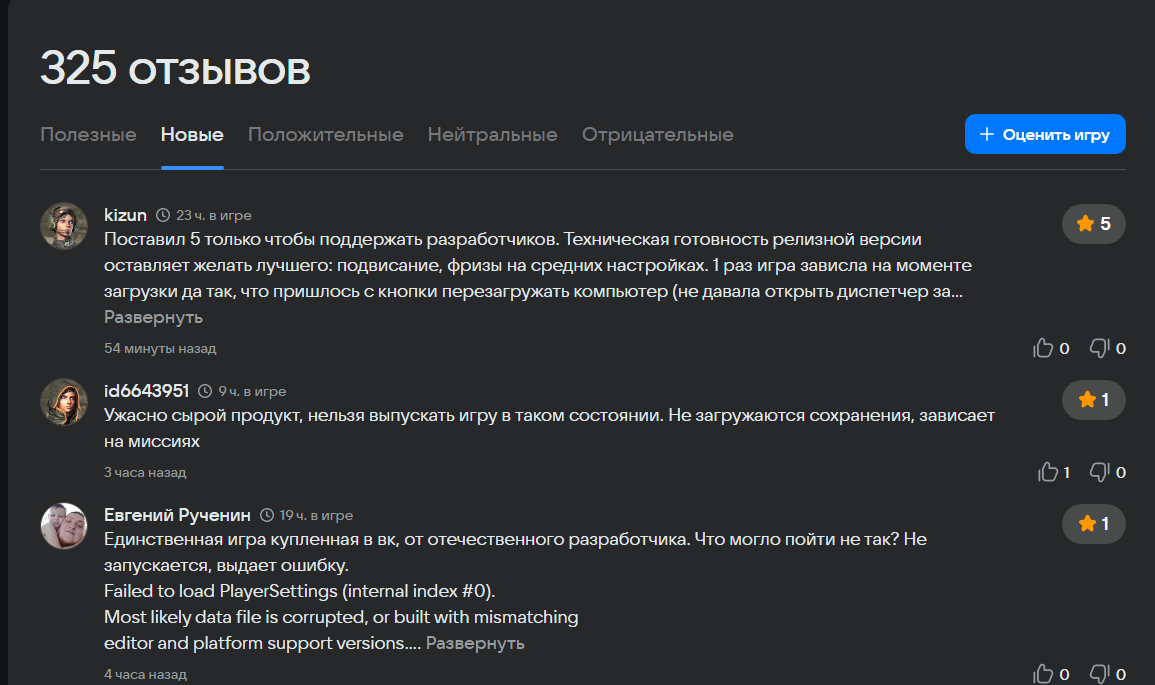Image resolution: width=1155 pixels, height=685 pixels.
Task: Show the Нейтральные reviews tab
Action: coord(492,135)
